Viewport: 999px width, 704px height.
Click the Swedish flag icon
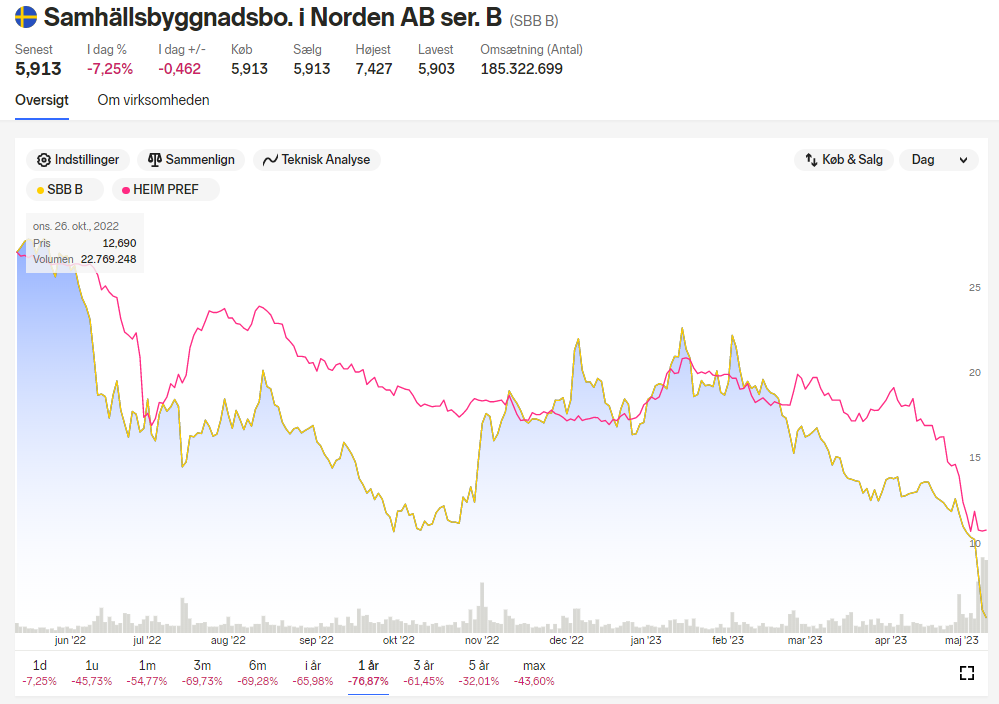click(26, 17)
